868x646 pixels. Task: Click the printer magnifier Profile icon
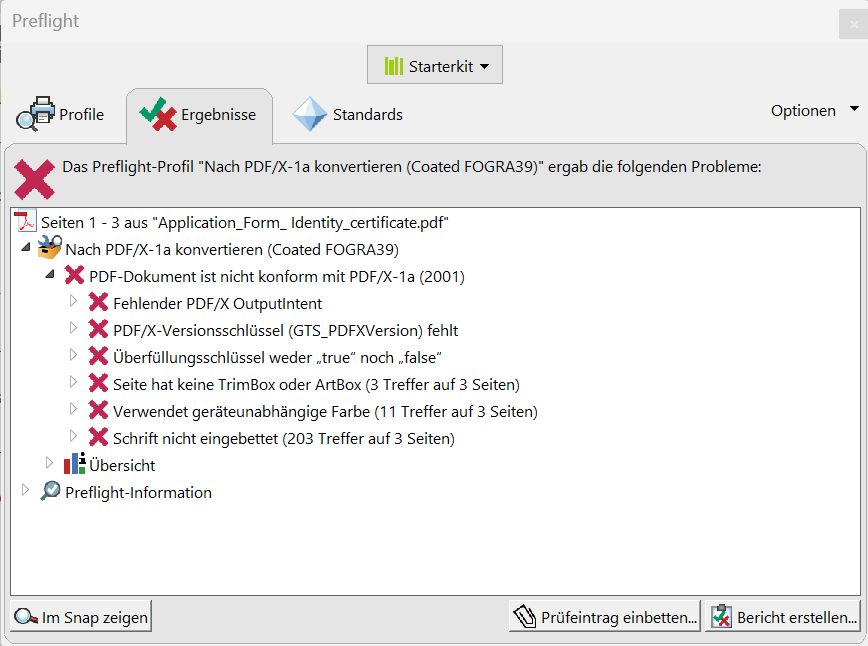tap(35, 113)
